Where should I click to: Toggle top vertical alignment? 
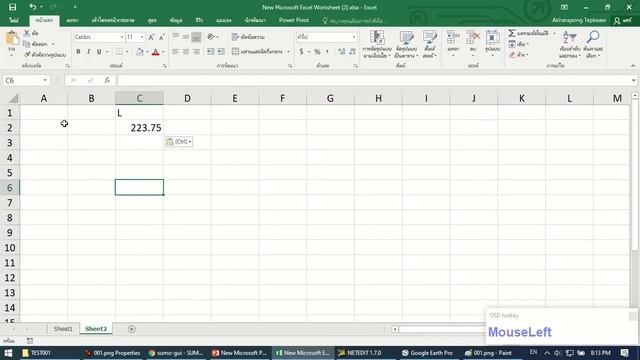click(176, 37)
